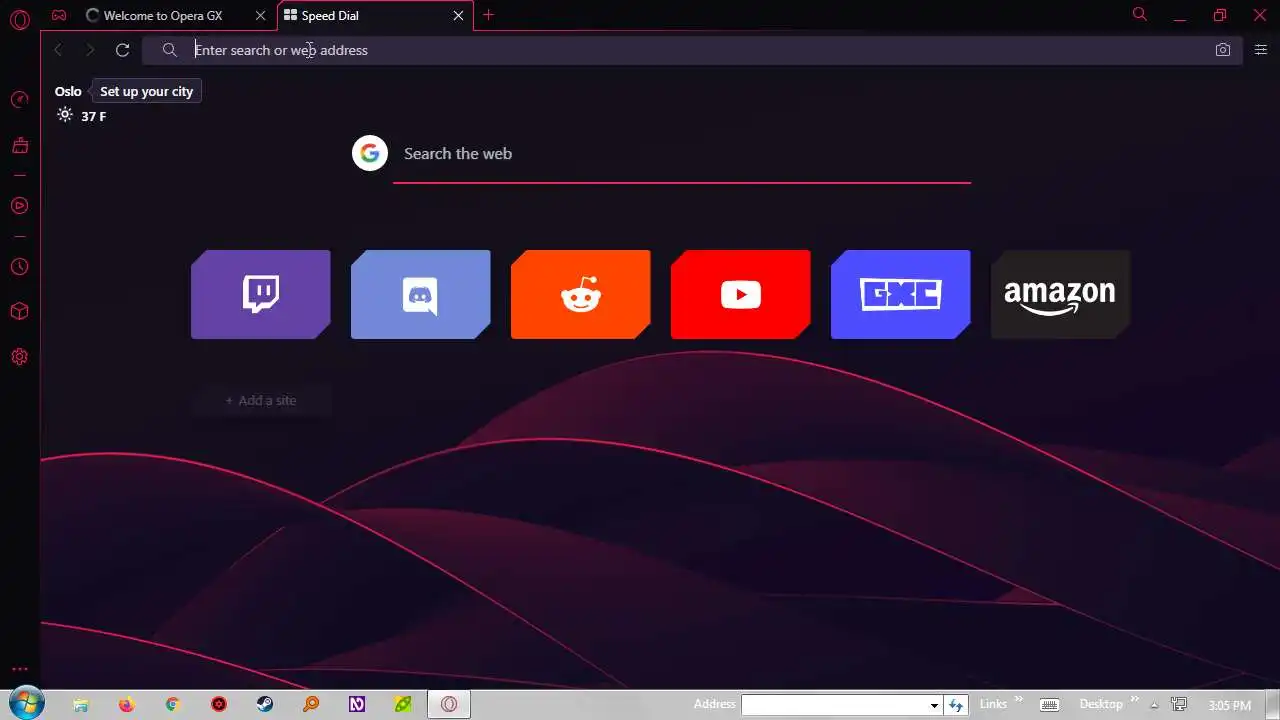This screenshot has width=1280, height=720.
Task: Open the GXC speed dial tile
Action: pos(900,294)
